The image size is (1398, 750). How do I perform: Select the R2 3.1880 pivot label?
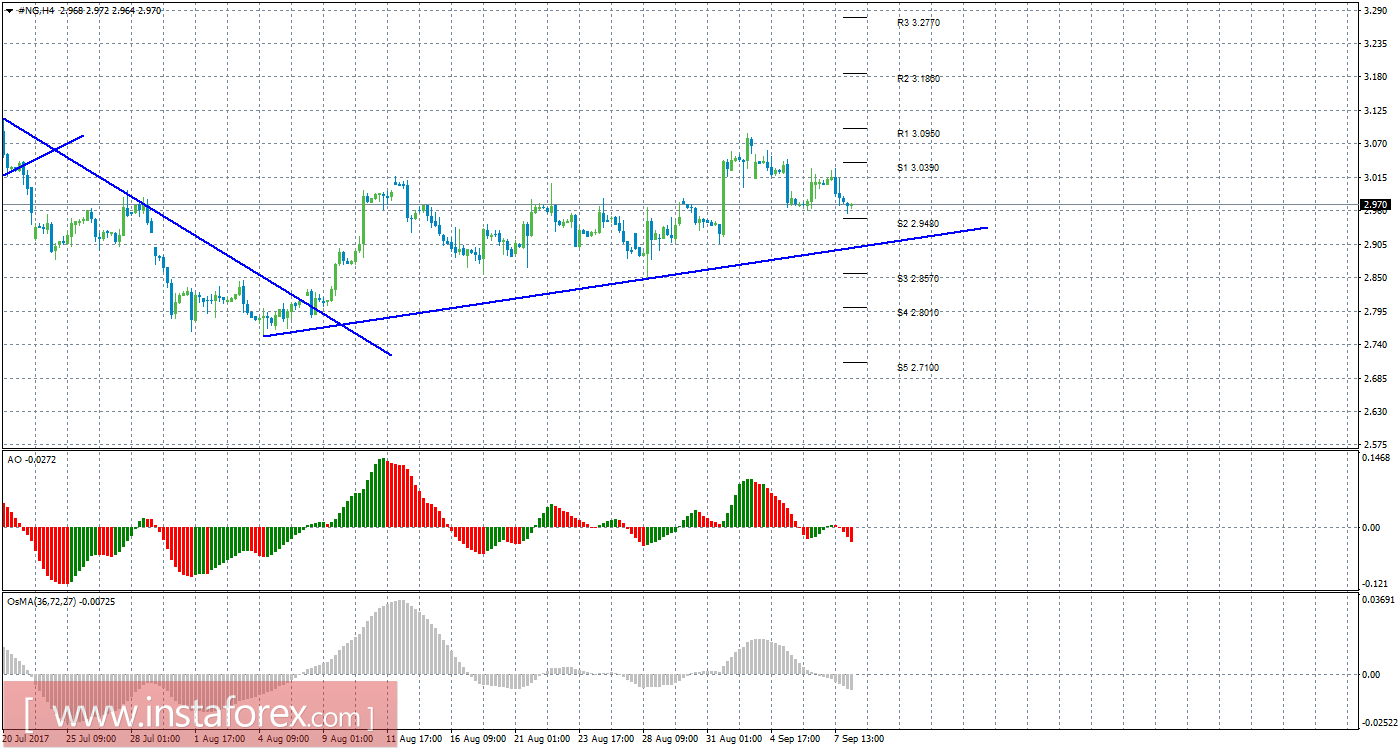pos(918,78)
